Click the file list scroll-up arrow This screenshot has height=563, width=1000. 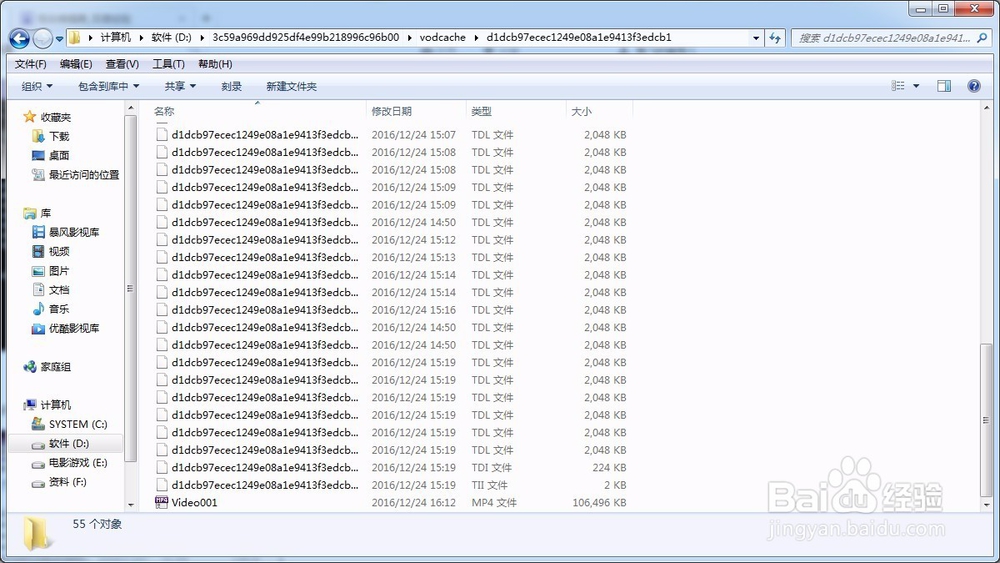986,108
